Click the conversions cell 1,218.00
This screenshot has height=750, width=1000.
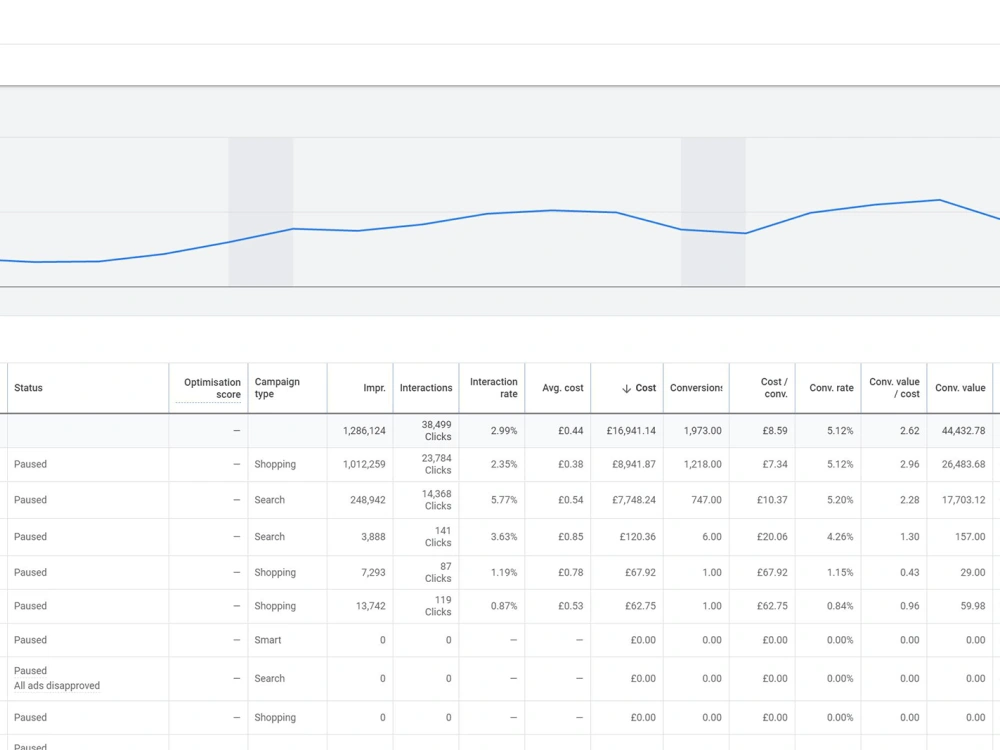[703, 464]
